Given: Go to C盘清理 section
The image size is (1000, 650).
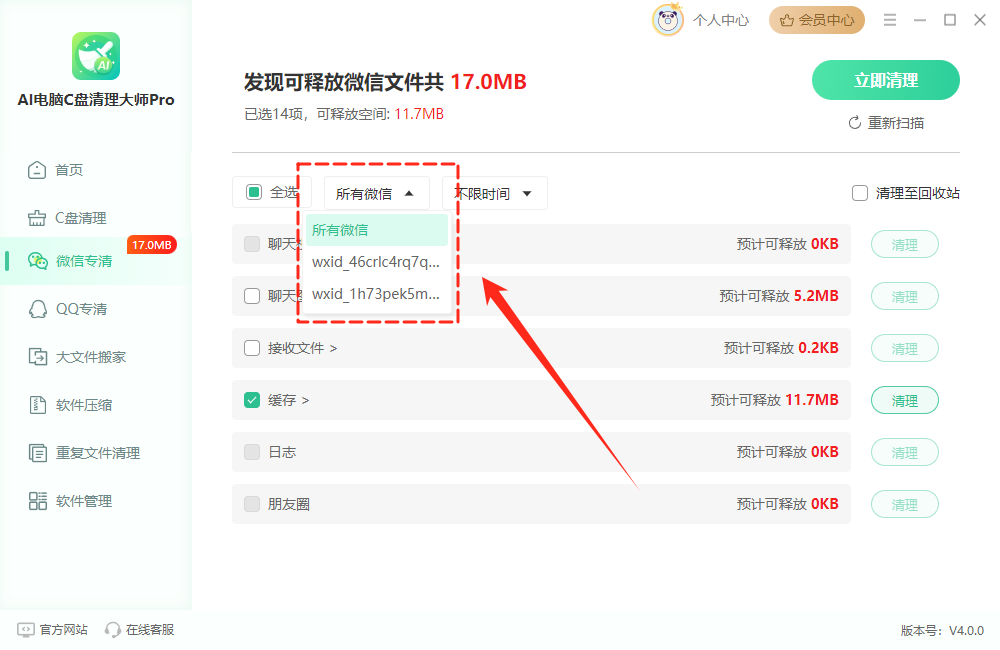Looking at the screenshot, I should click(67, 218).
